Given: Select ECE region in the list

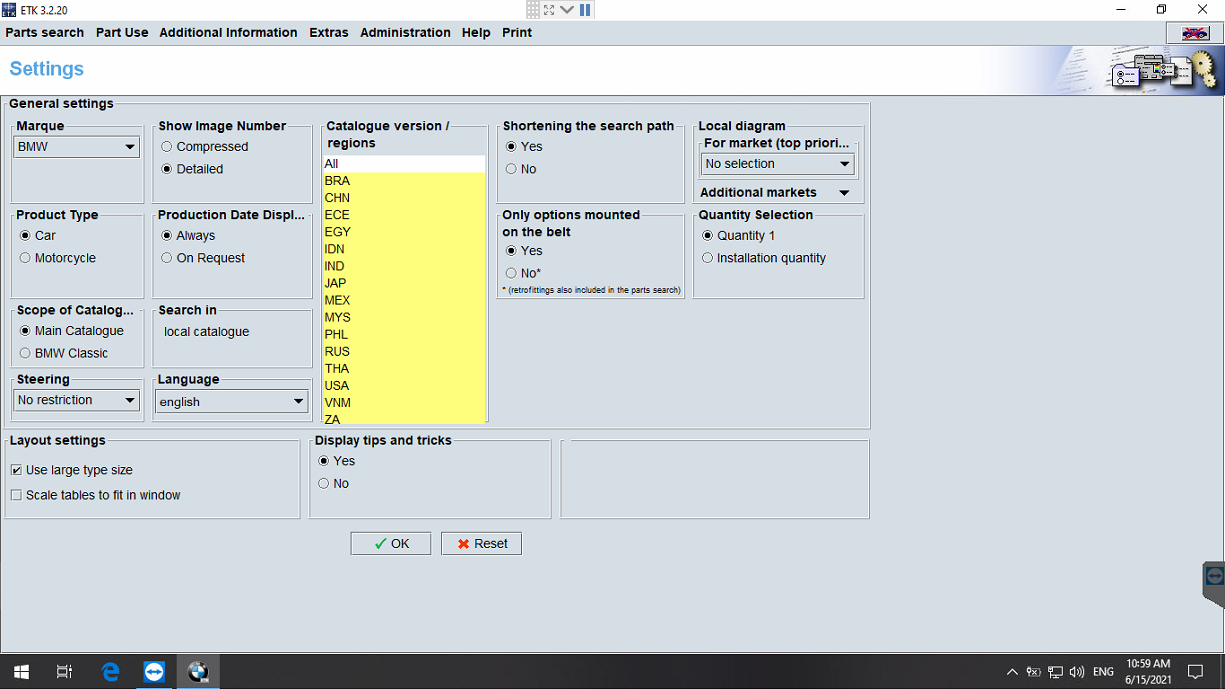Looking at the screenshot, I should tap(404, 215).
